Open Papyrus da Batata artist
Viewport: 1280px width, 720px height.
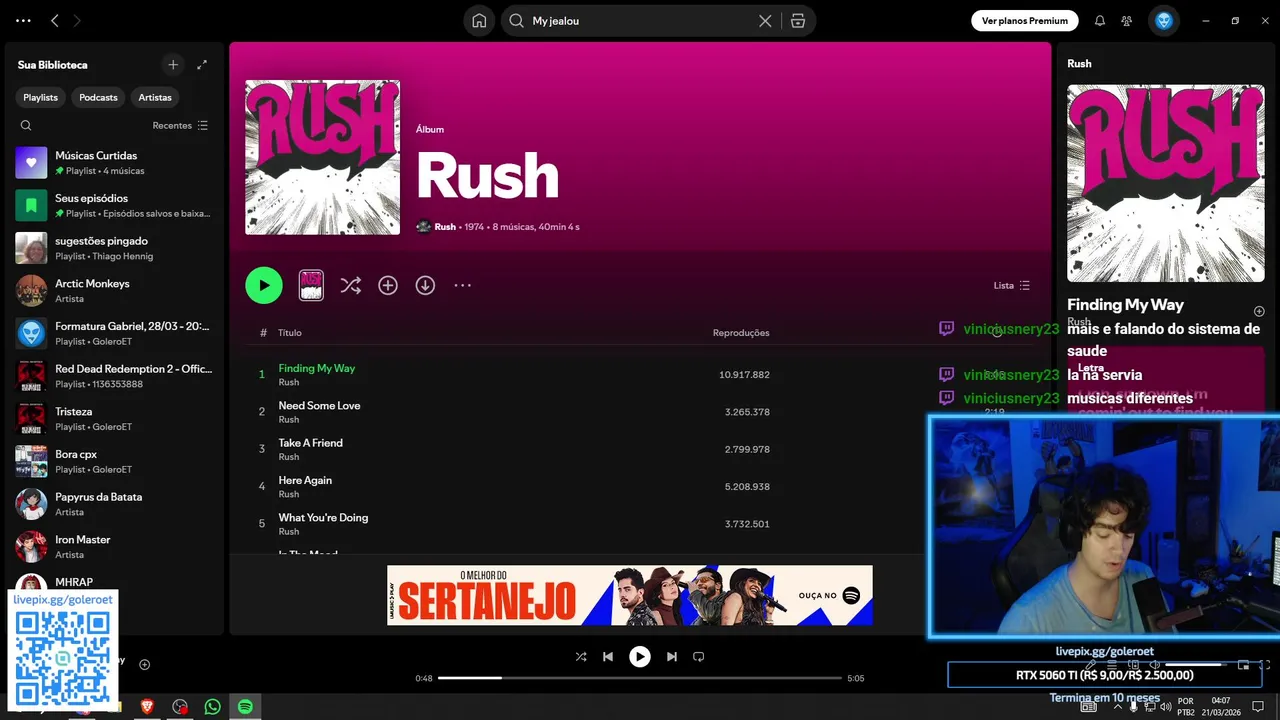[114, 504]
